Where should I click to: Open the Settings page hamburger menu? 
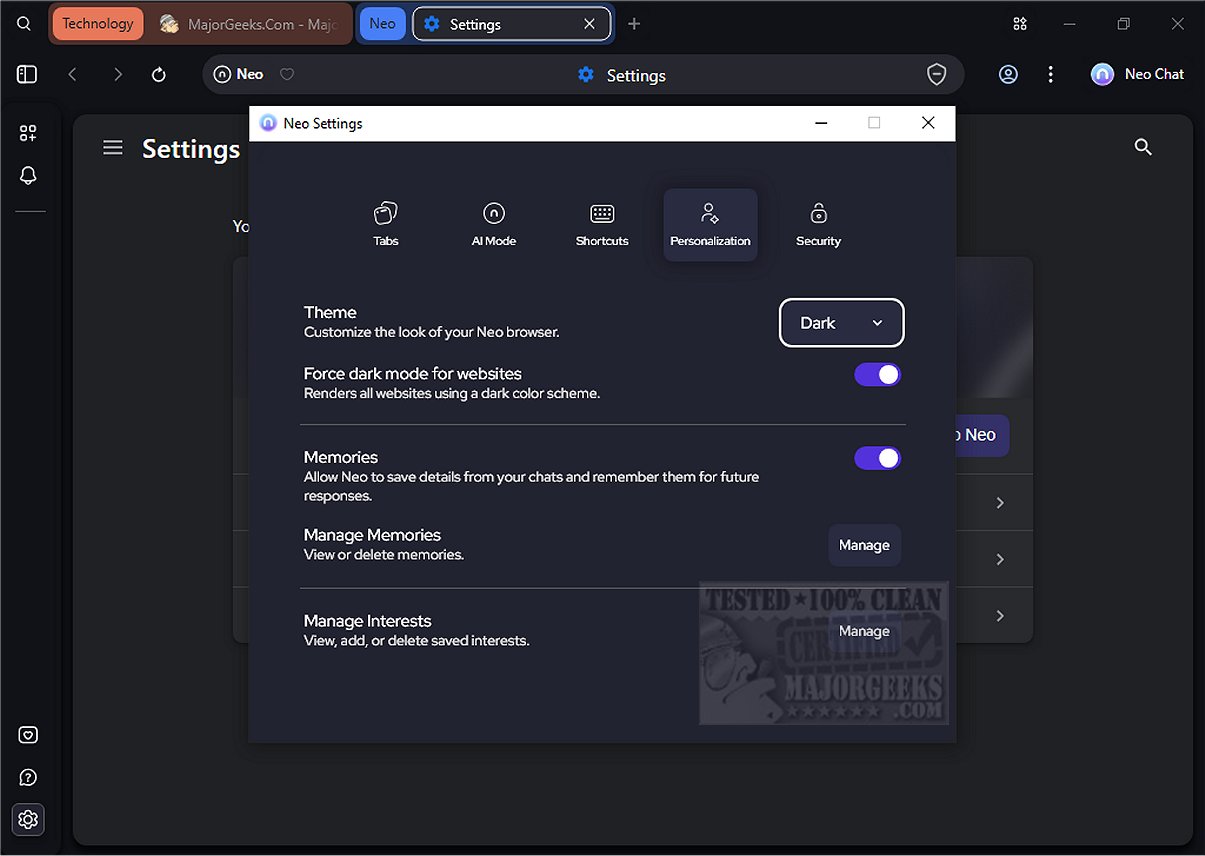(113, 148)
